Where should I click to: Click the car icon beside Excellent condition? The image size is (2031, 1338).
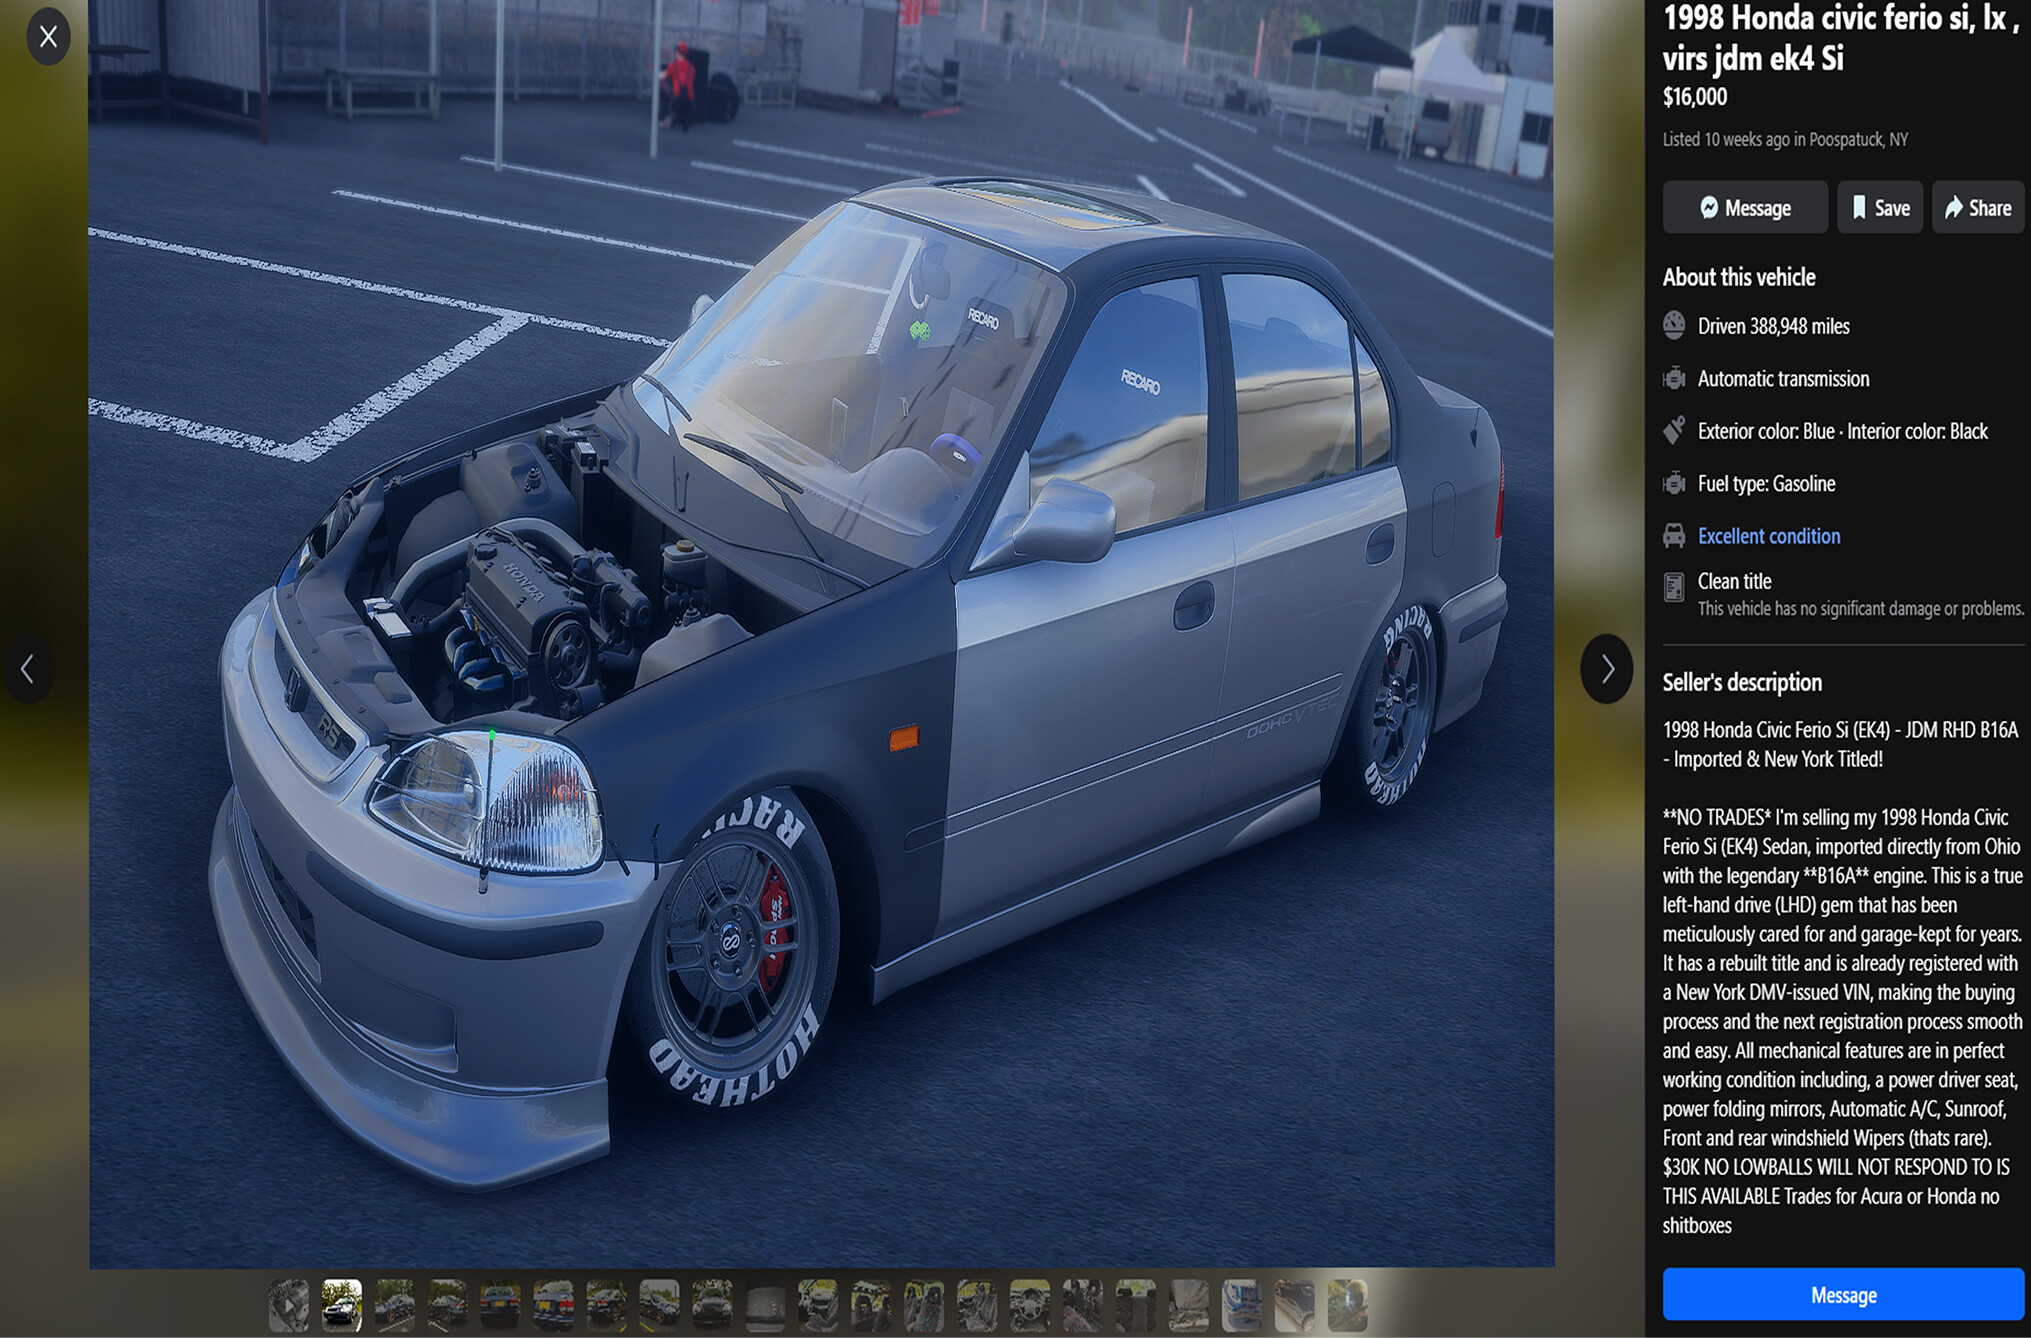(x=1674, y=536)
